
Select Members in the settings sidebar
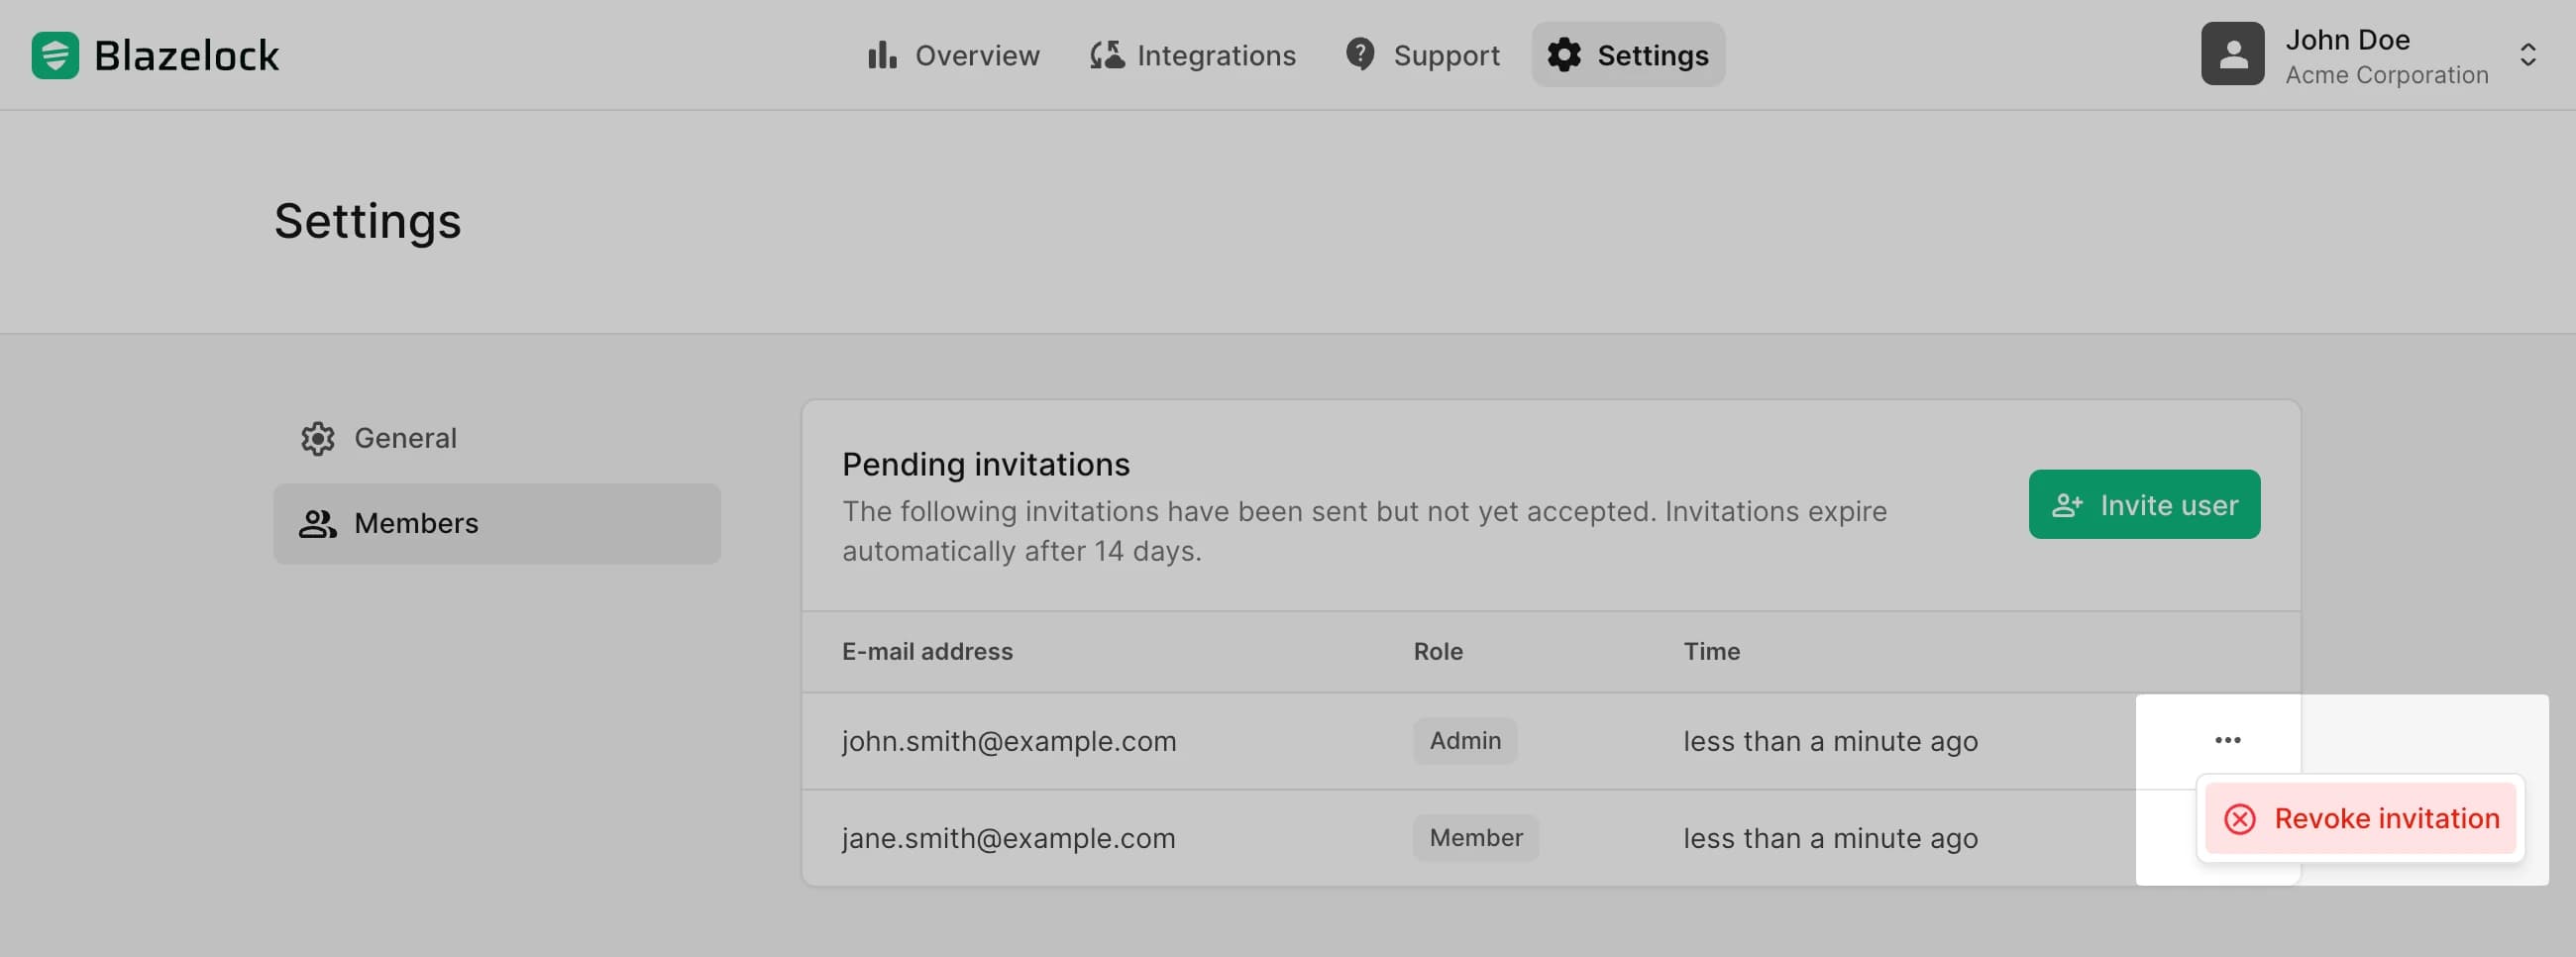pyautogui.click(x=416, y=524)
